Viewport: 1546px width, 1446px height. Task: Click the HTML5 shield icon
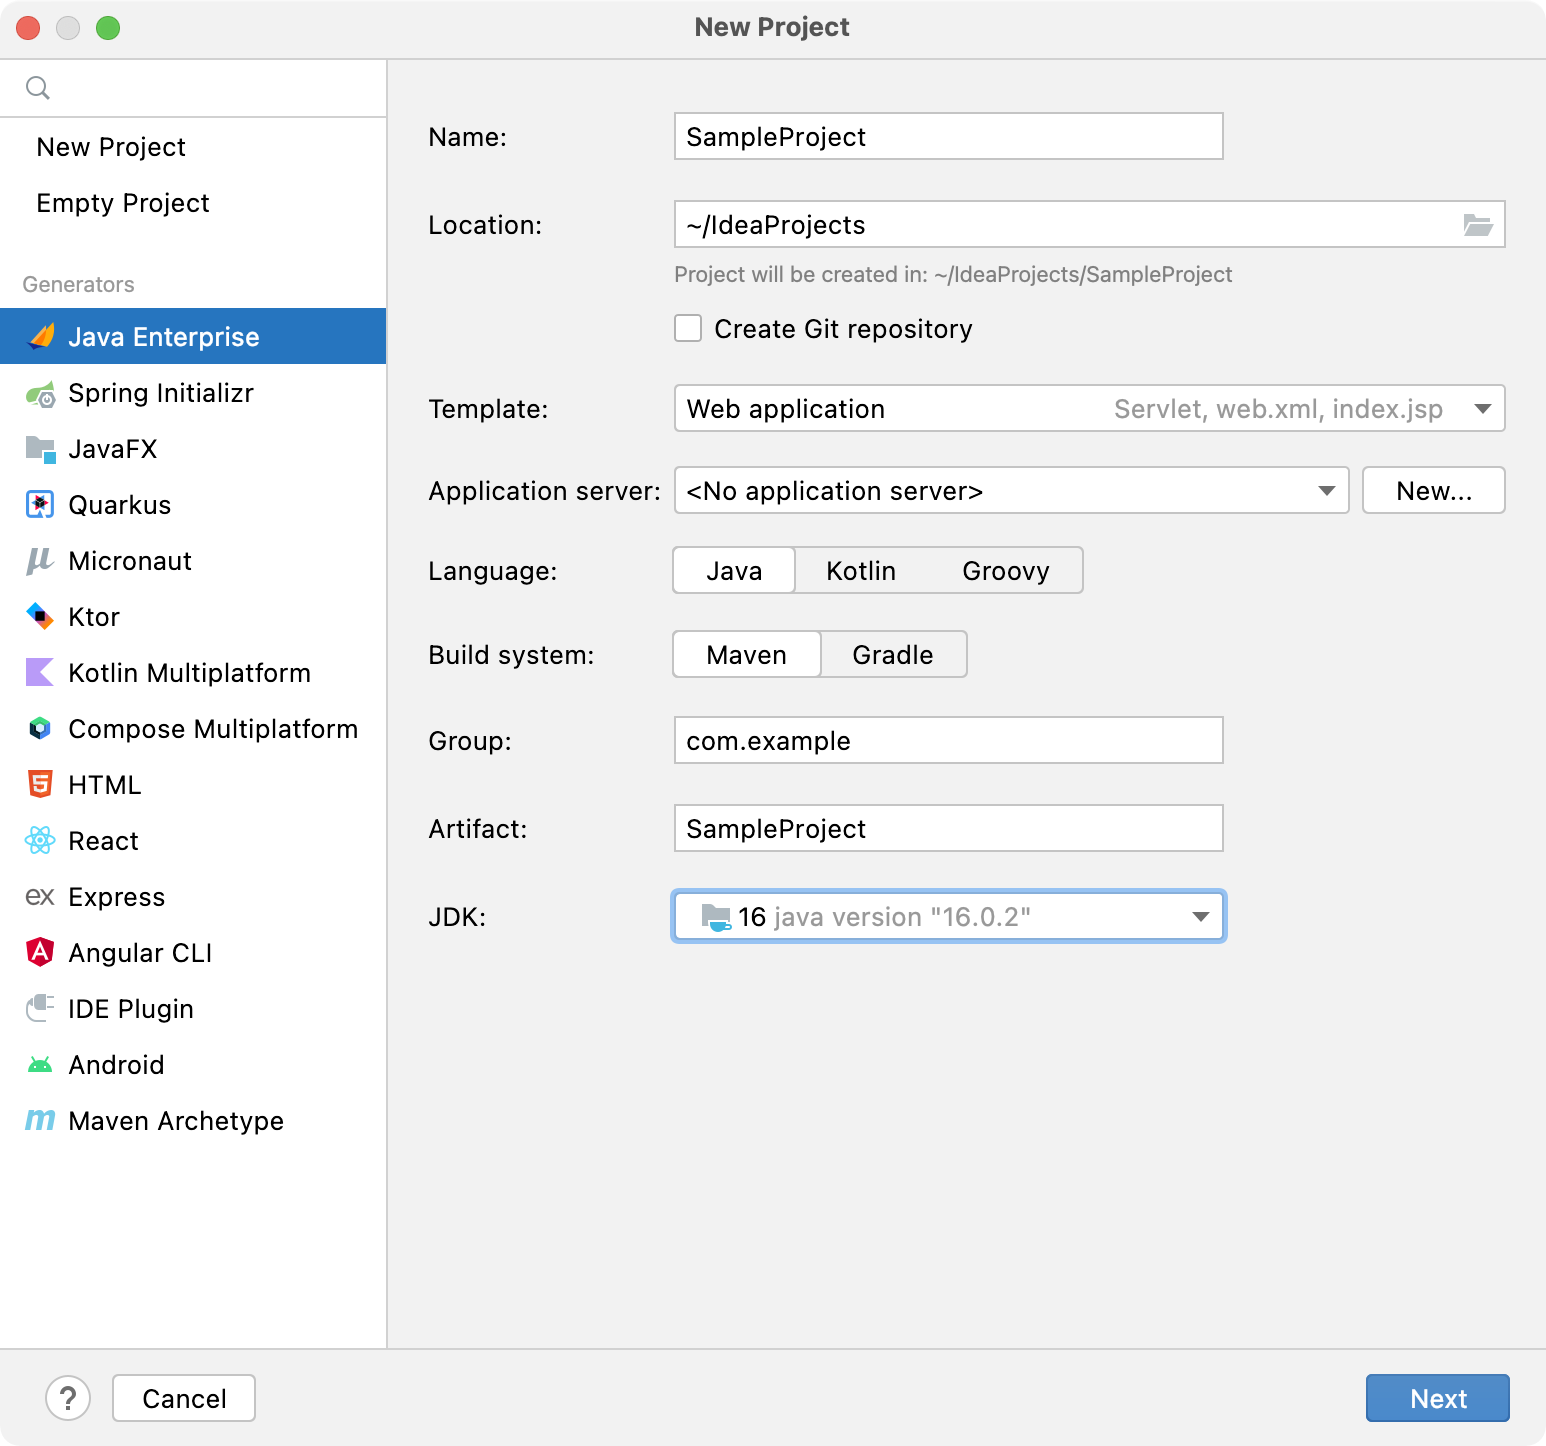click(x=40, y=784)
